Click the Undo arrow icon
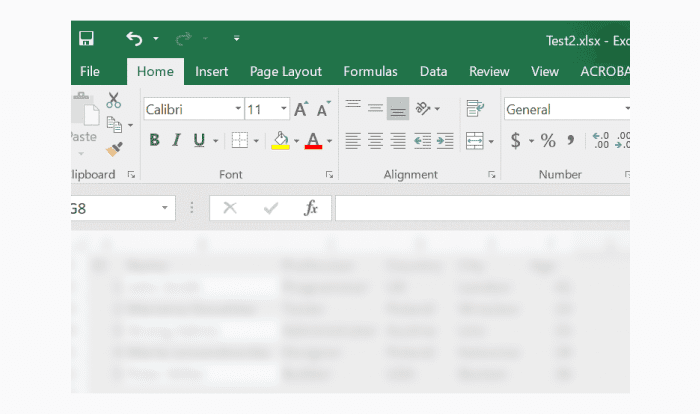Screen dimensions: 700x414 pyautogui.click(x=135, y=39)
